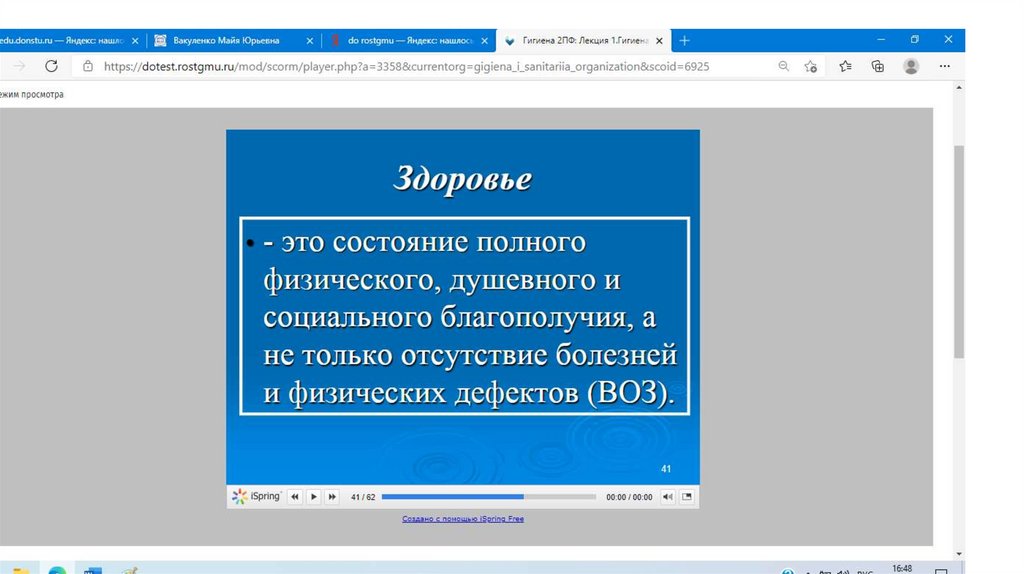Image resolution: width=1024 pixels, height=574 pixels.
Task: Open Settings and more menu
Action: click(946, 66)
